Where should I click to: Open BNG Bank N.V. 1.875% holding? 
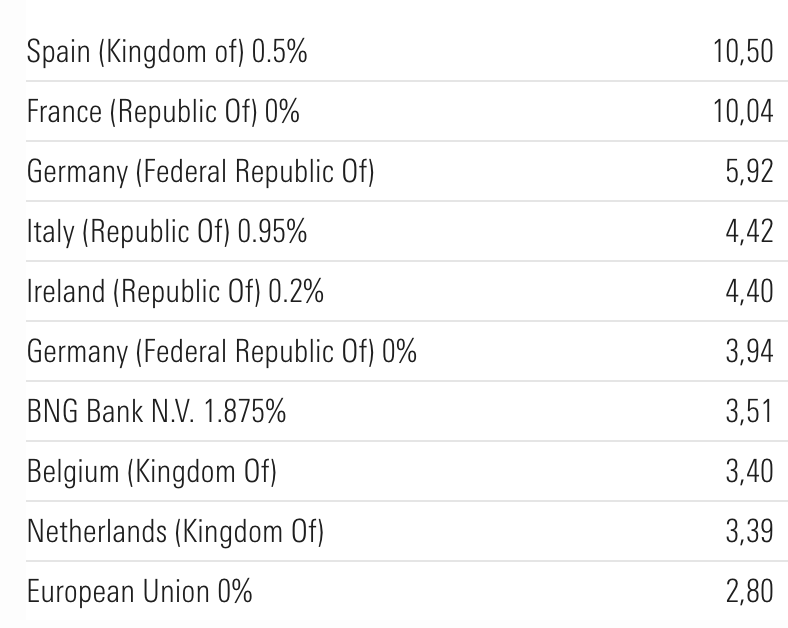156,411
